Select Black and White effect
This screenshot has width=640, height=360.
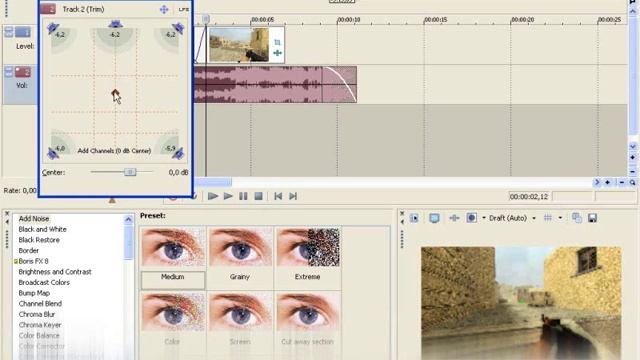tap(42, 229)
